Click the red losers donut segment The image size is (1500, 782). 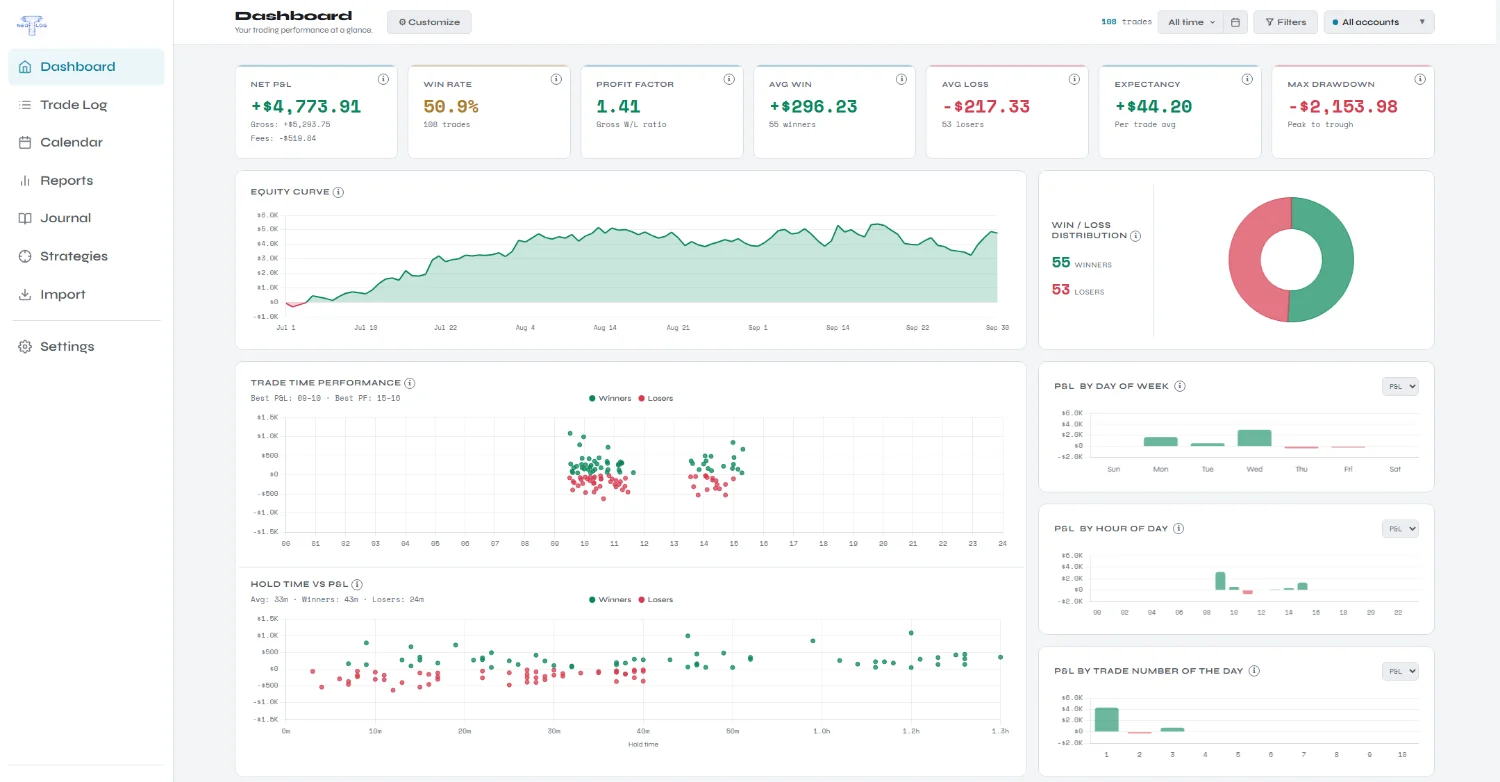[1245, 260]
